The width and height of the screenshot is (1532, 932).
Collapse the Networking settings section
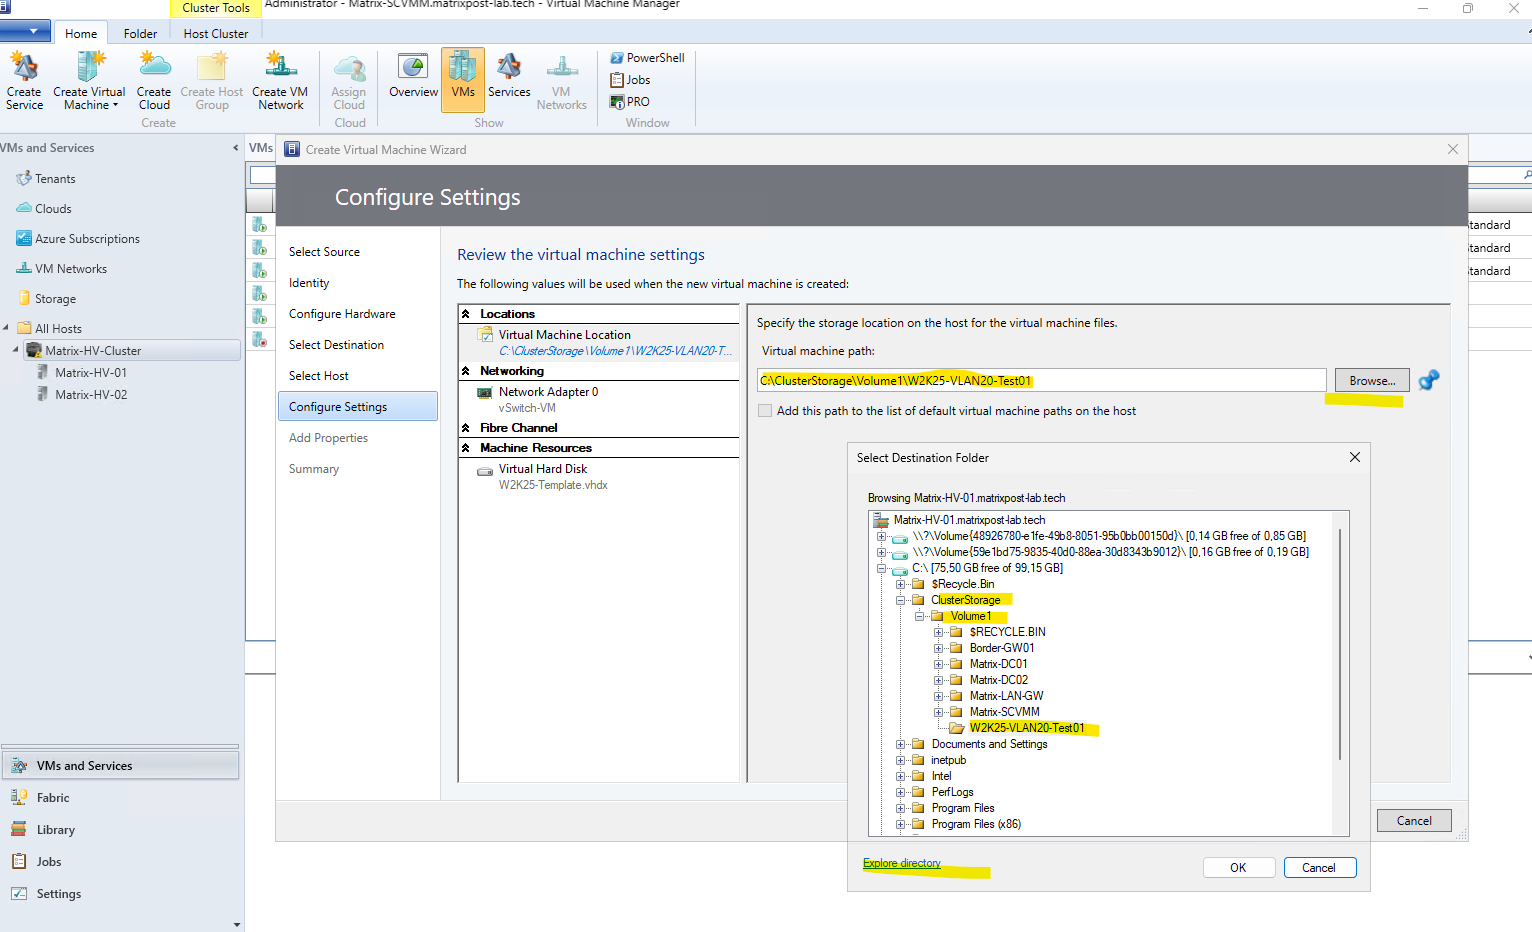point(466,371)
